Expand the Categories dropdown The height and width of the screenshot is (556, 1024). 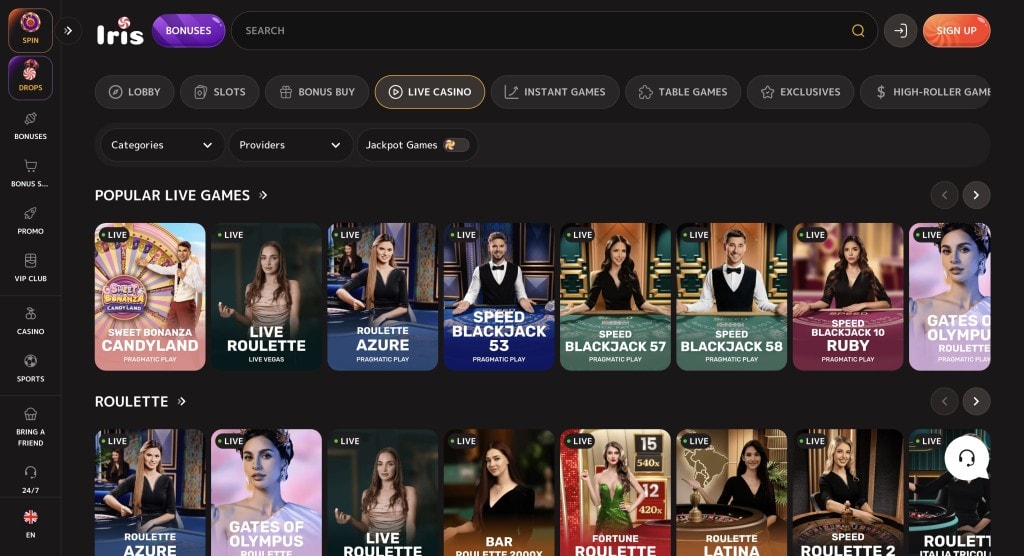162,145
